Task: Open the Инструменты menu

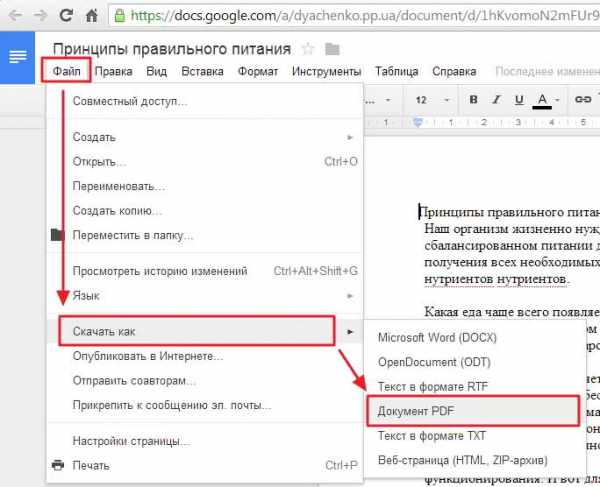Action: (x=326, y=71)
